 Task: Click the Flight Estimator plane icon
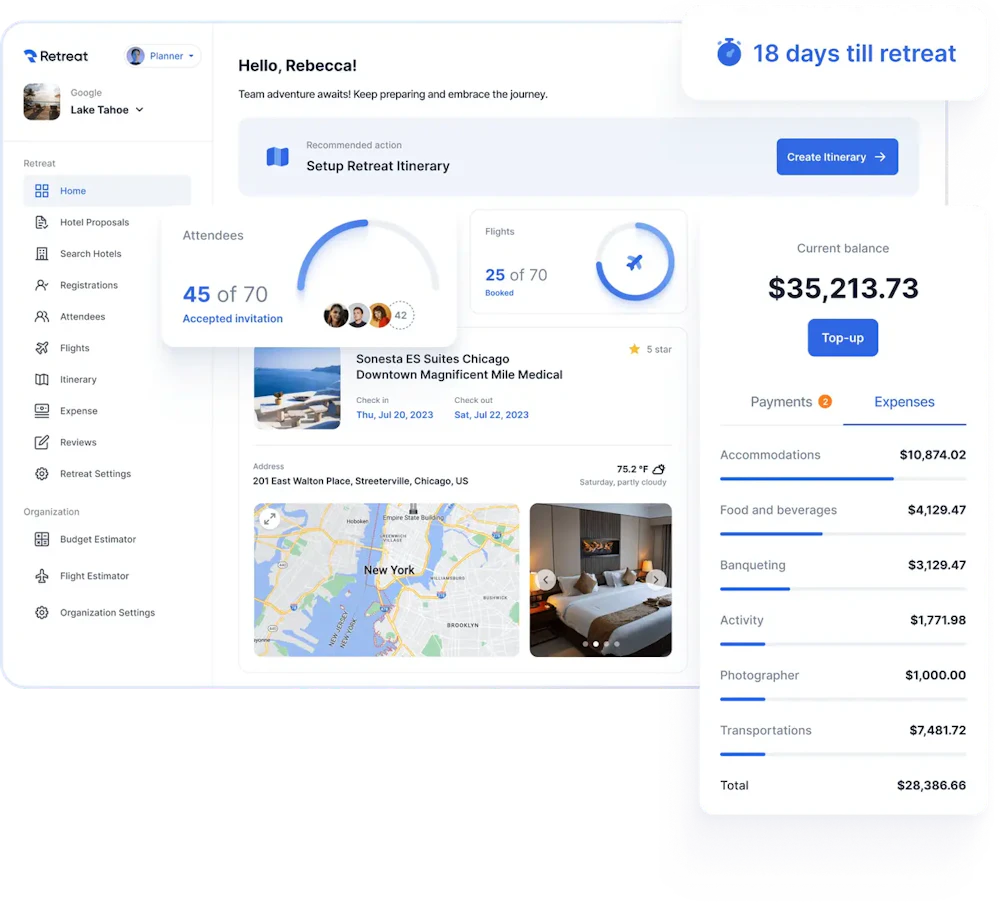41,575
